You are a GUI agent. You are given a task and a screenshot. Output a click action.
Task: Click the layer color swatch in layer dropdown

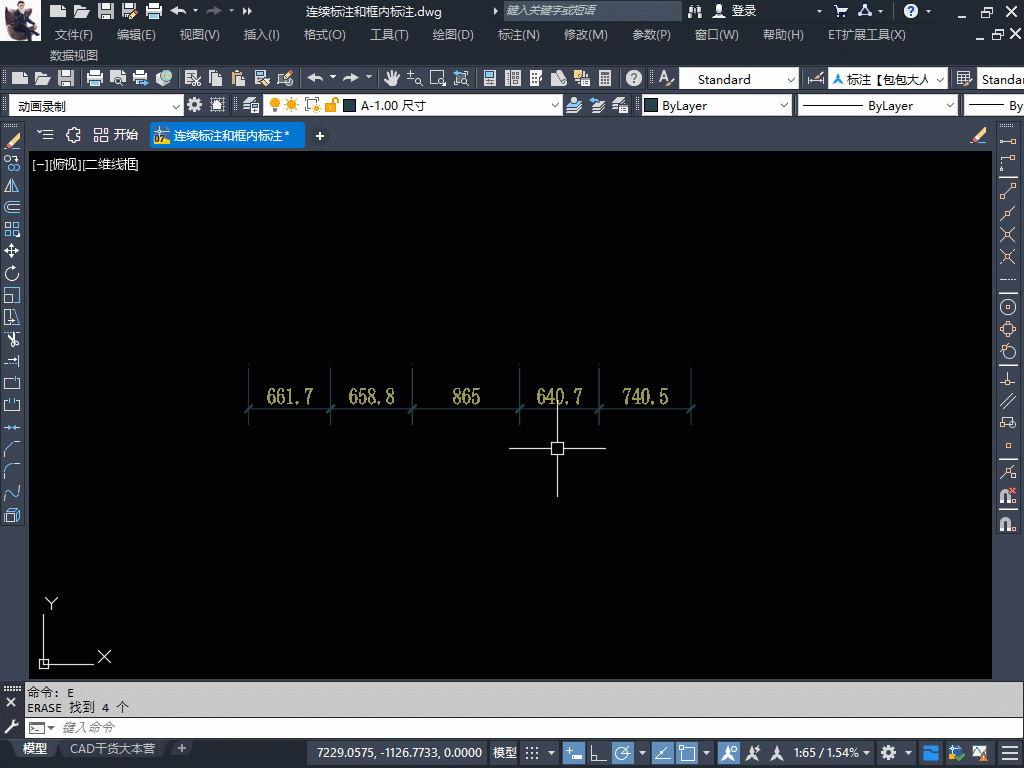click(349, 105)
